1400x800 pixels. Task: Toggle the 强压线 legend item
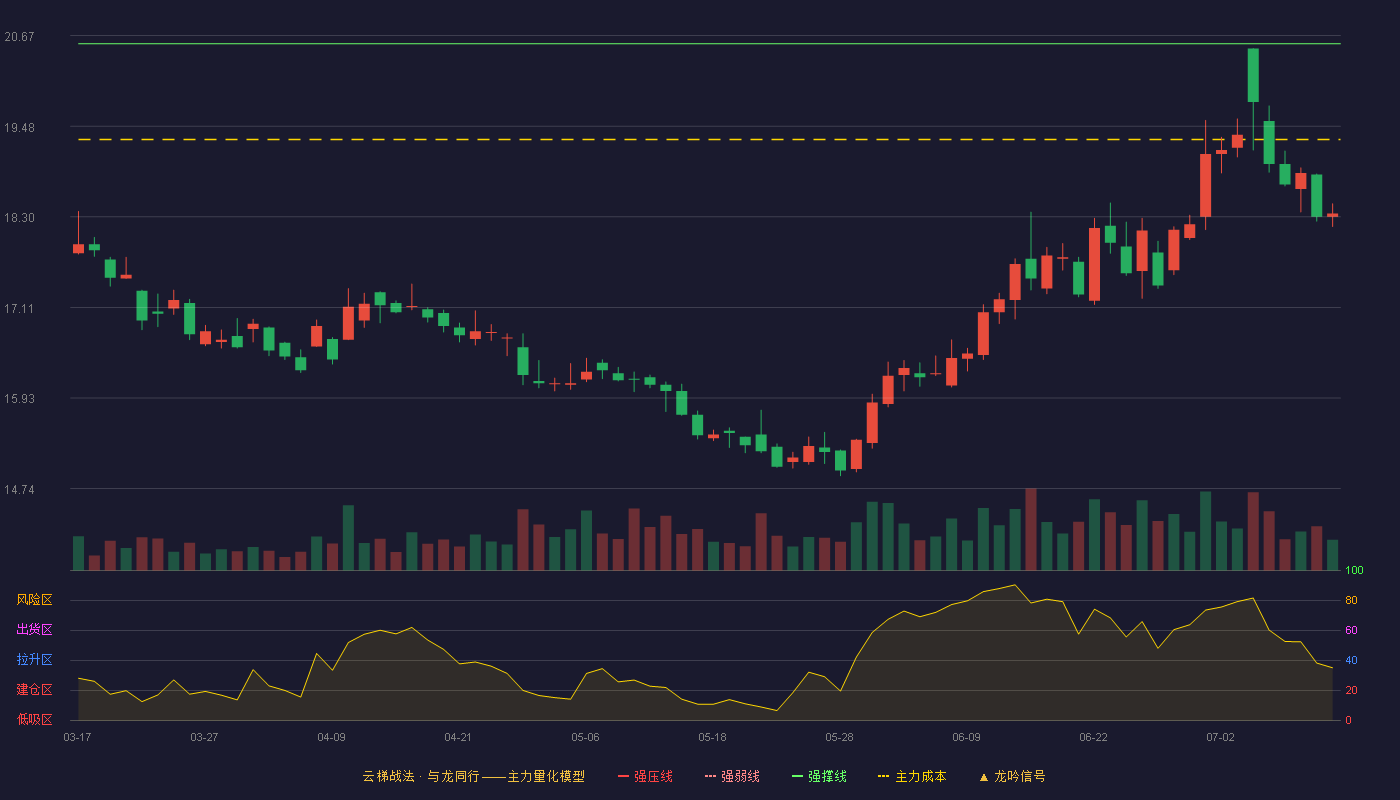(x=645, y=776)
